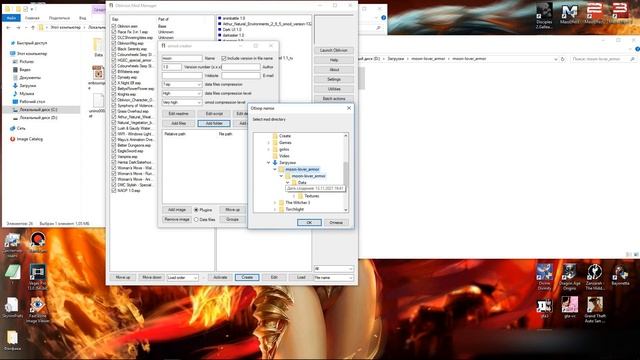640x360 pixels.
Task: Uncheck Knights.esp in the plugin list
Action: (114, 94)
